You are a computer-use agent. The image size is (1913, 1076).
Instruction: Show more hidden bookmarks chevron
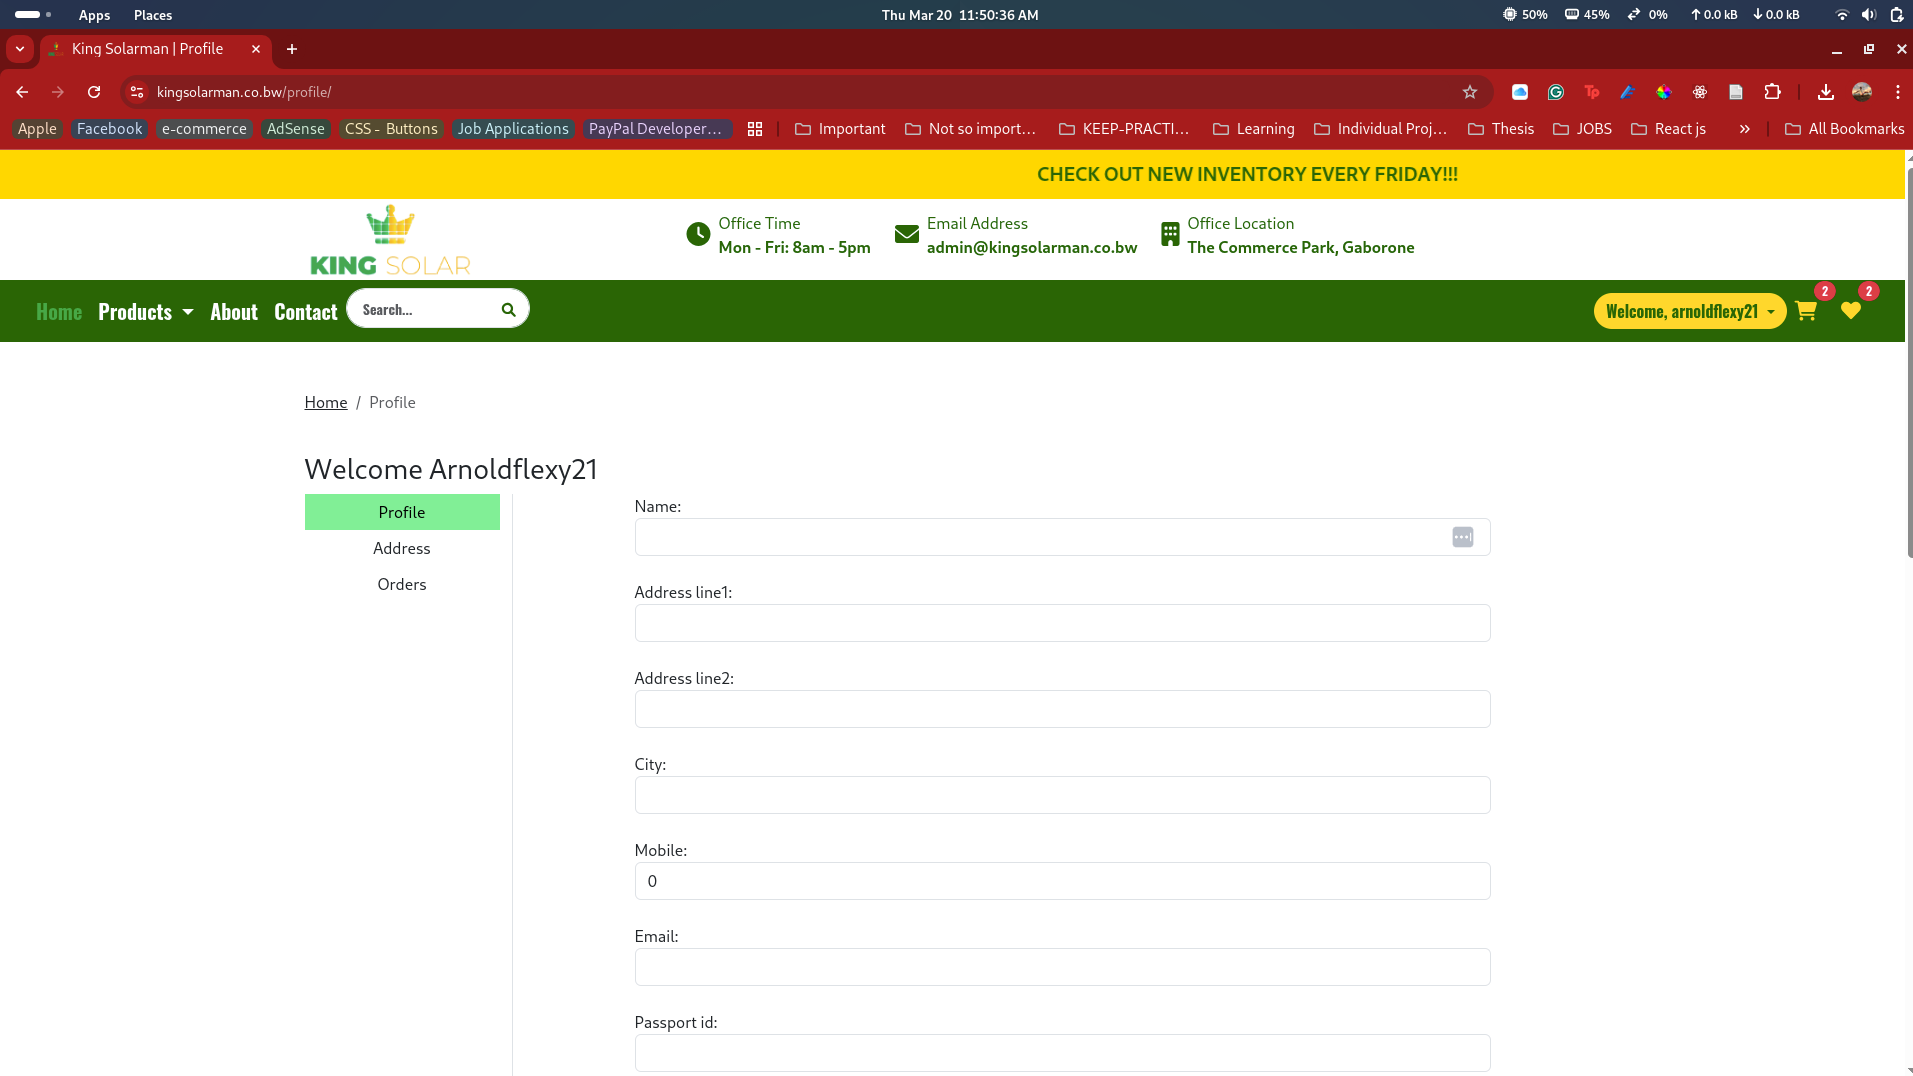(x=1744, y=129)
